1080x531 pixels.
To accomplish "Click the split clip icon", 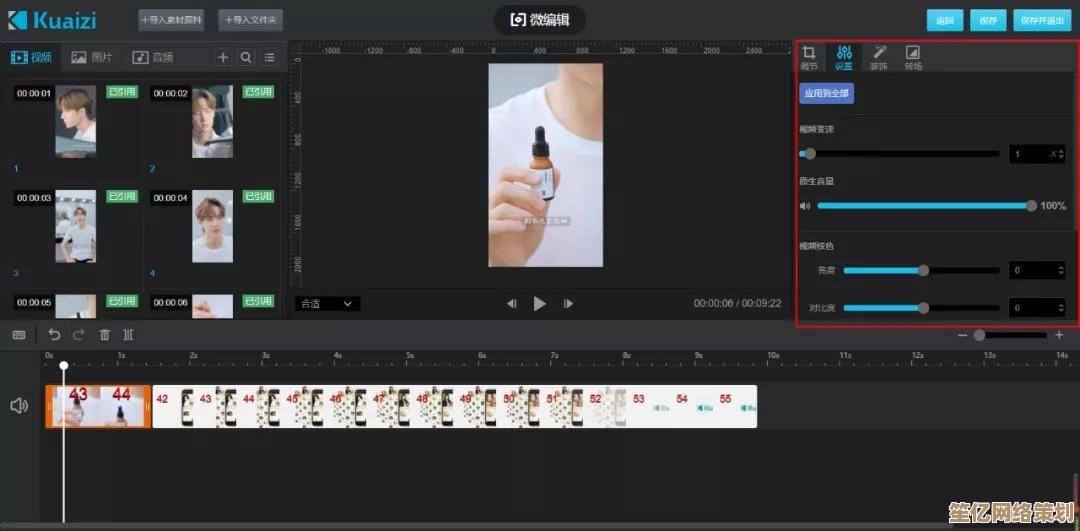I will [x=128, y=335].
